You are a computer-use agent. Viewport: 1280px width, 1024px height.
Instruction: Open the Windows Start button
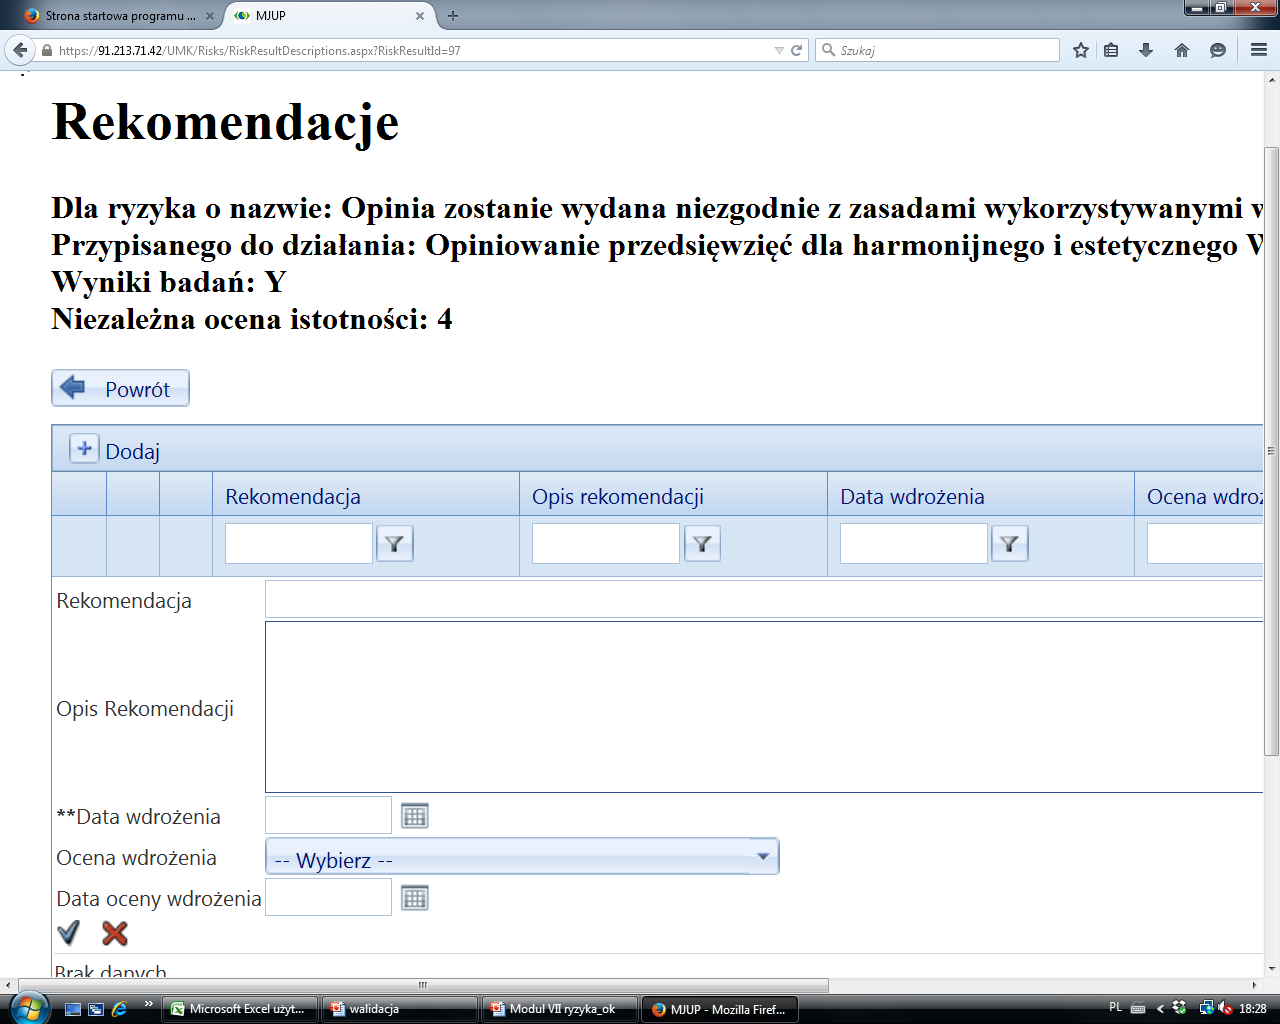tap(27, 1008)
